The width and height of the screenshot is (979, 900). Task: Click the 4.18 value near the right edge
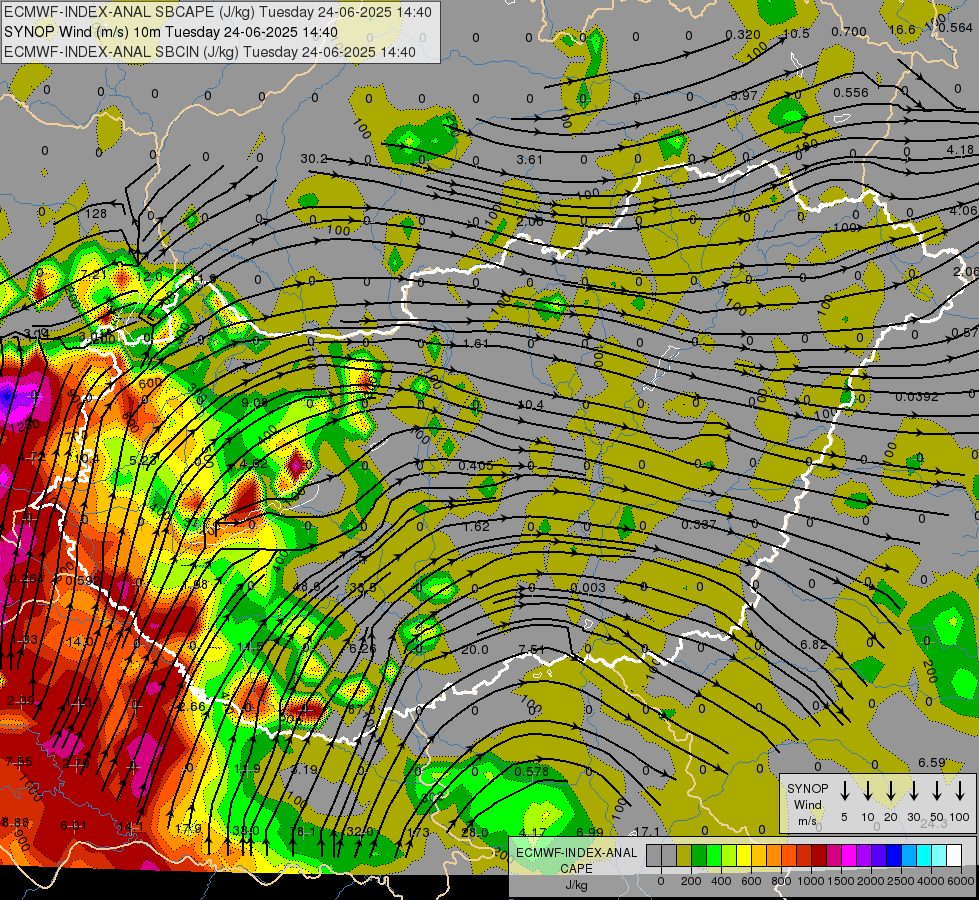[x=960, y=150]
